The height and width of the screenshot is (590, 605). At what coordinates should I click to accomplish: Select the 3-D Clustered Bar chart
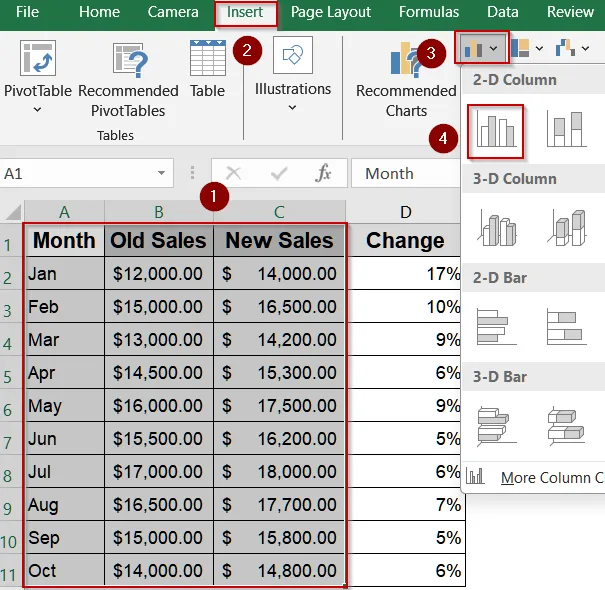pyautogui.click(x=497, y=426)
